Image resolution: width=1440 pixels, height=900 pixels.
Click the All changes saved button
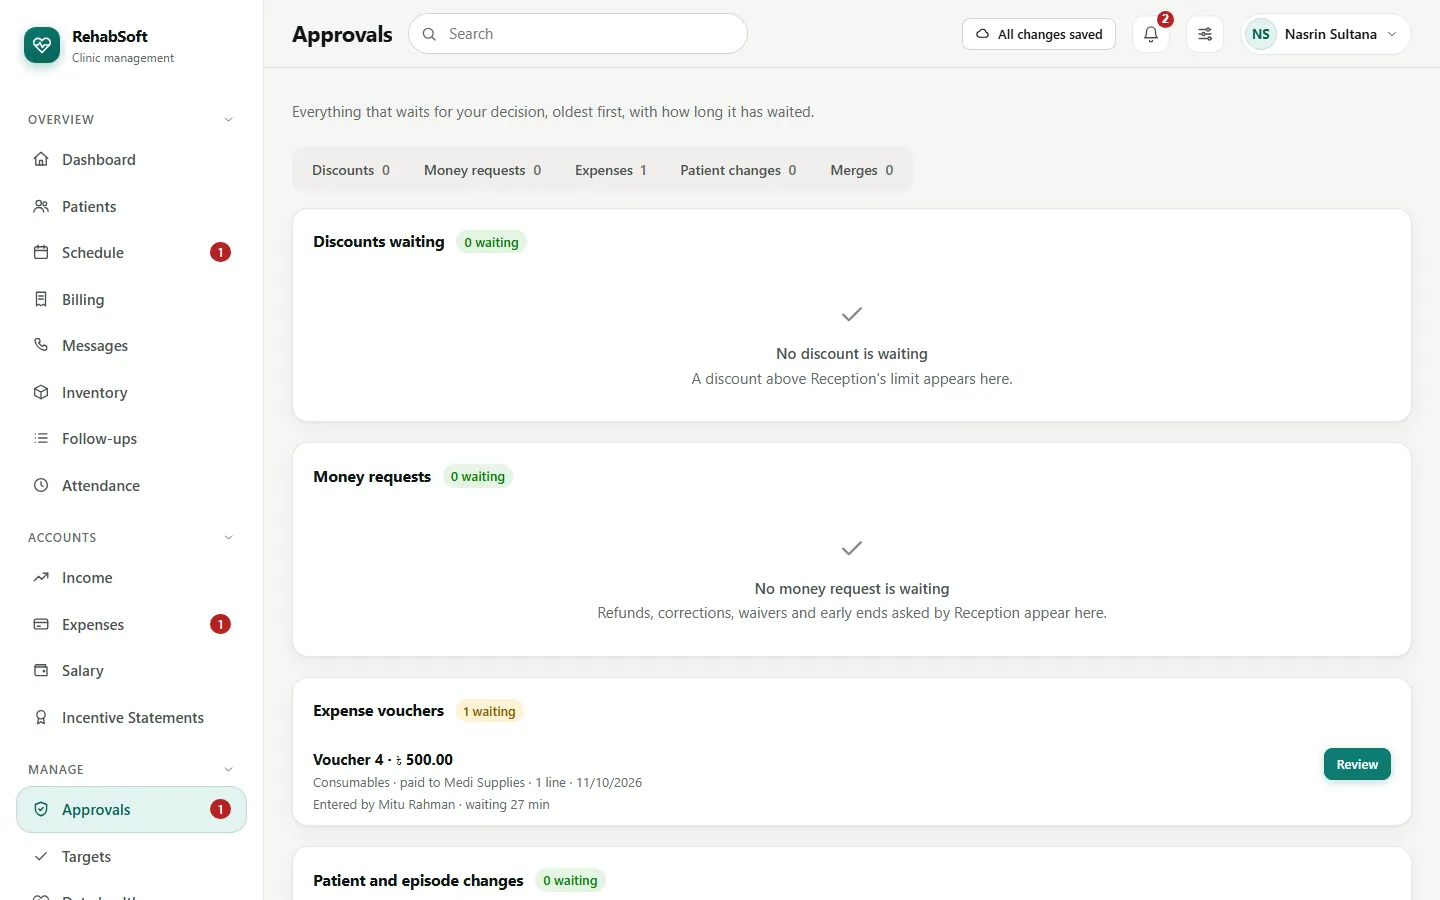pos(1039,34)
